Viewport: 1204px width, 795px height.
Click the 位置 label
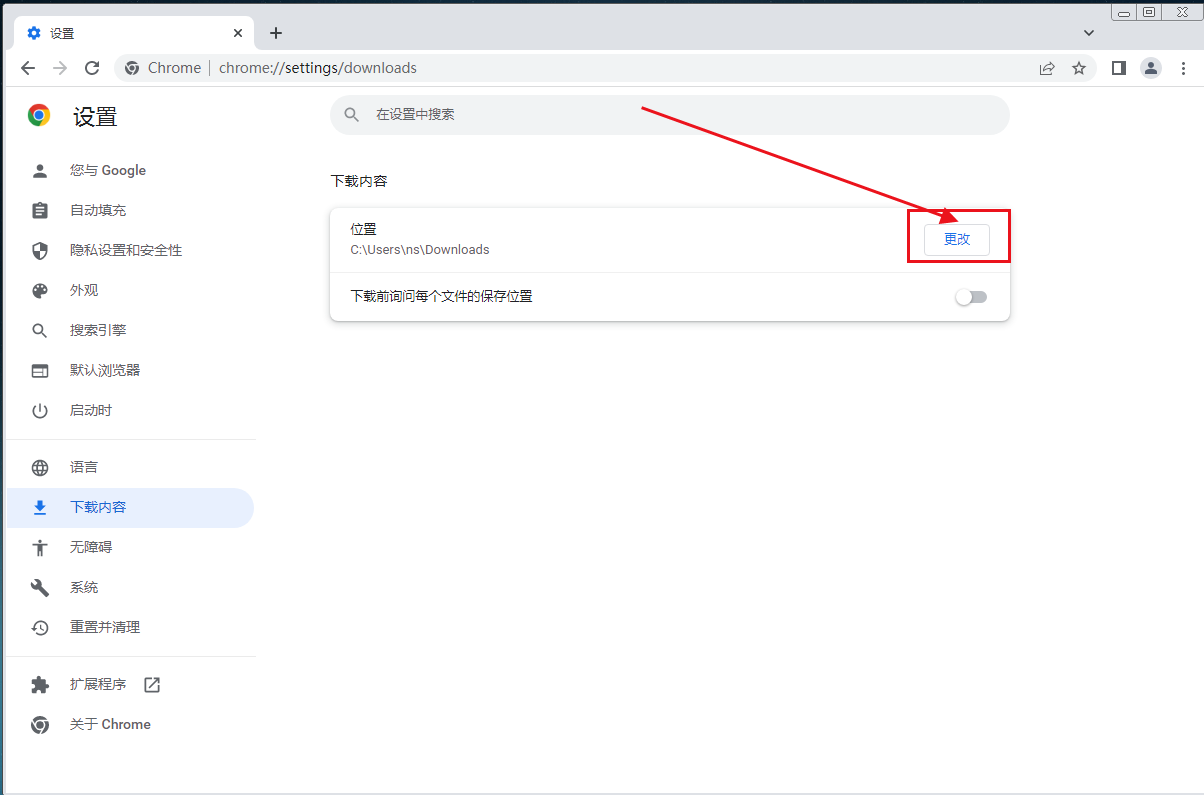(363, 229)
